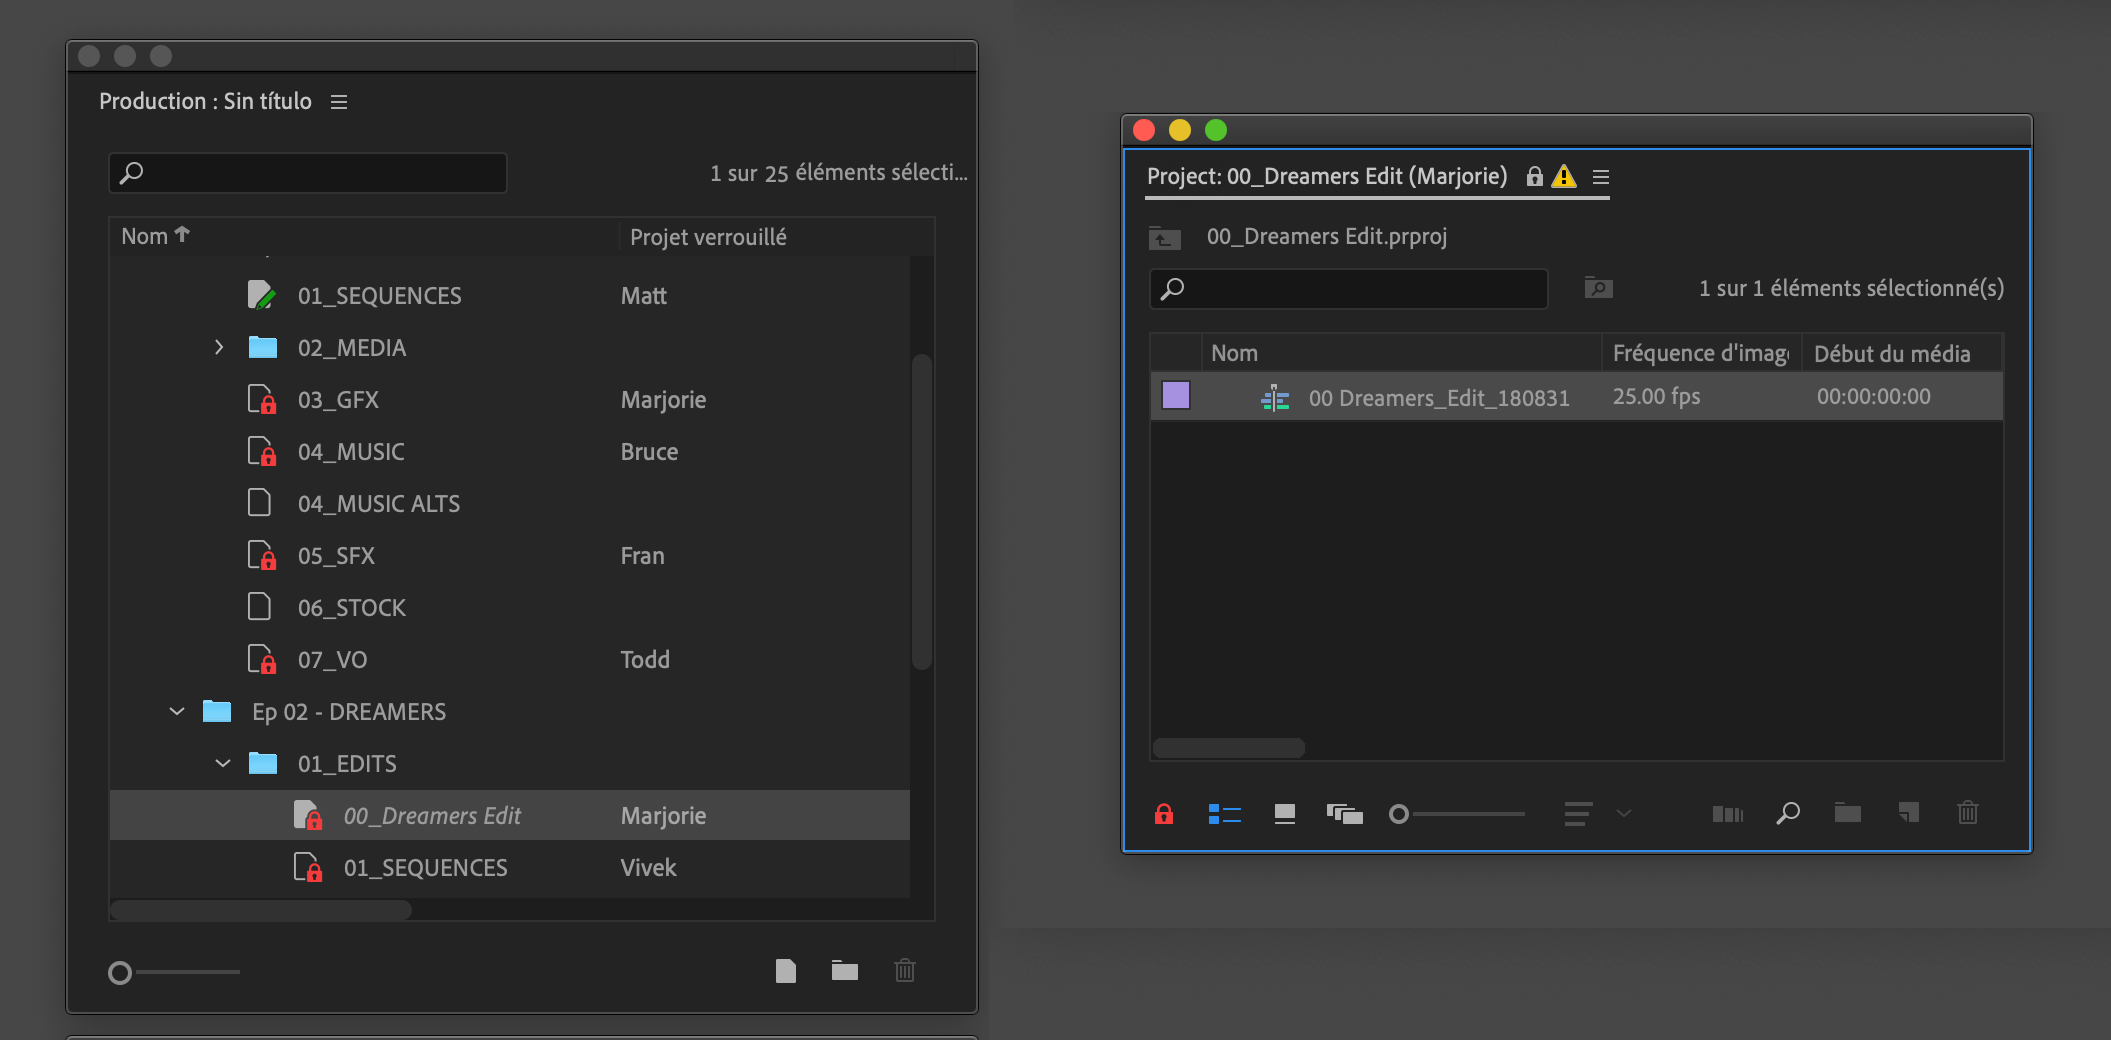Open Find in the project panel

[x=1788, y=813]
